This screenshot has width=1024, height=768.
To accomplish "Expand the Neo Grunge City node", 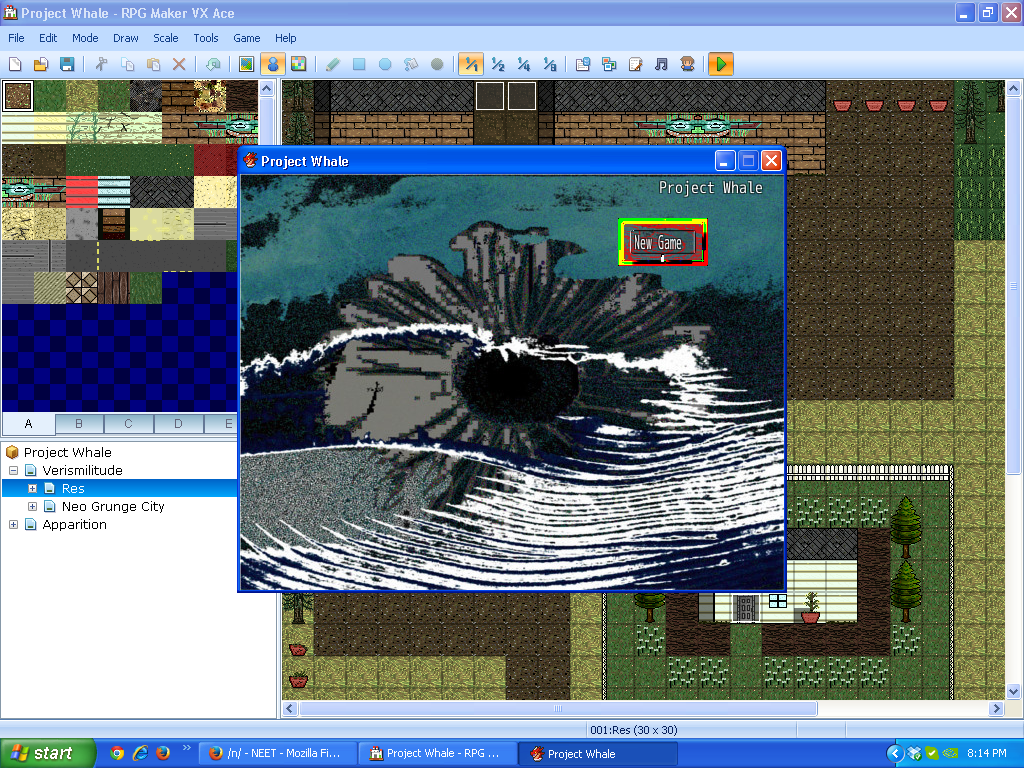I will pyautogui.click(x=32, y=506).
